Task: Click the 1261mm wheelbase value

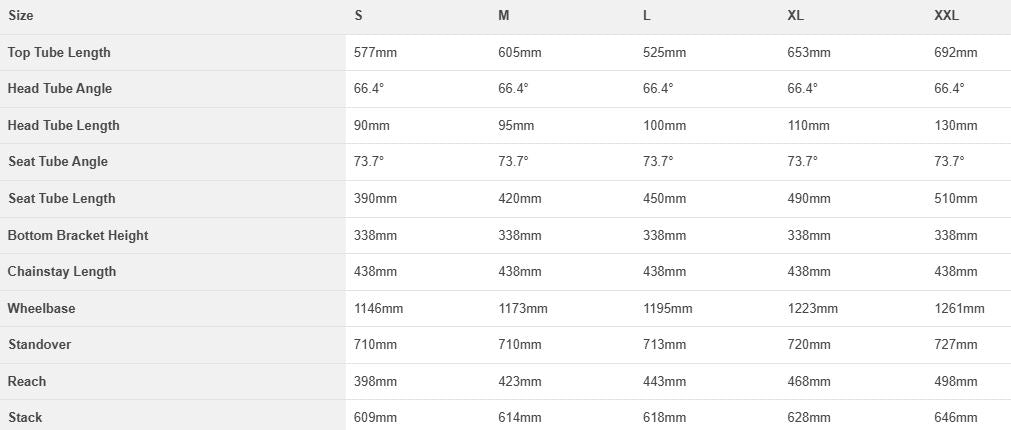Action: tap(959, 308)
